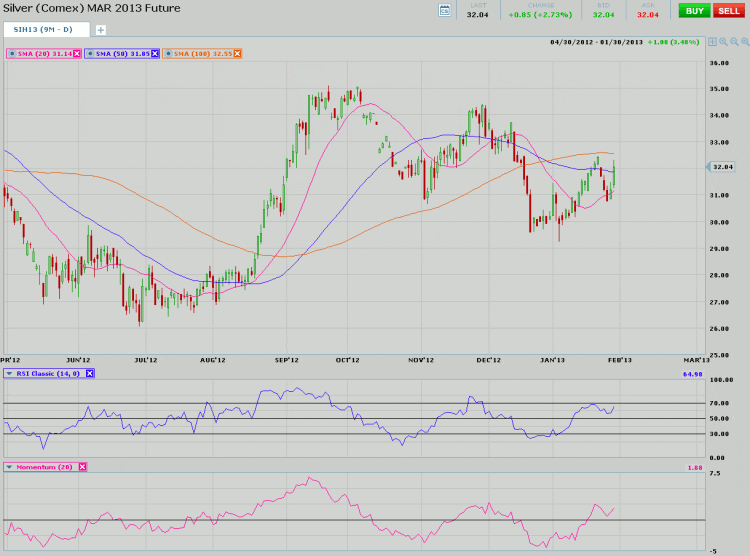750x556 pixels.
Task: Select the SIH13 (9M - D) tab
Action: pos(45,30)
